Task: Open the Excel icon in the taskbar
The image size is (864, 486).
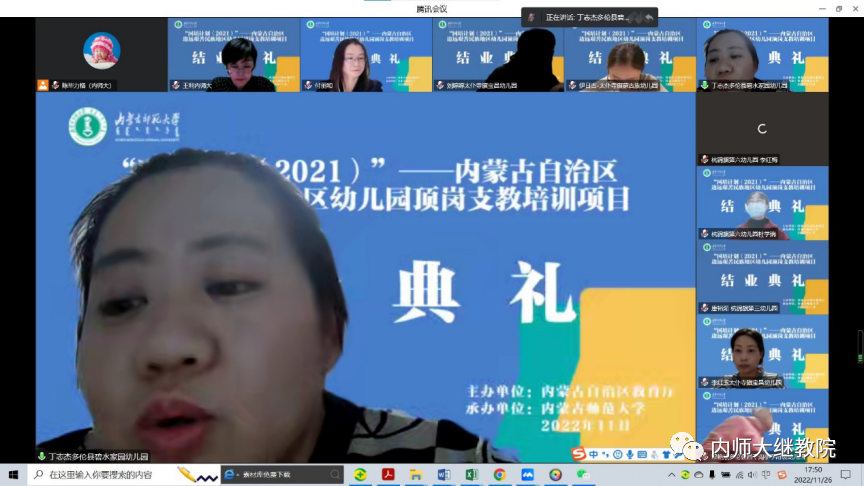Action: (471, 475)
